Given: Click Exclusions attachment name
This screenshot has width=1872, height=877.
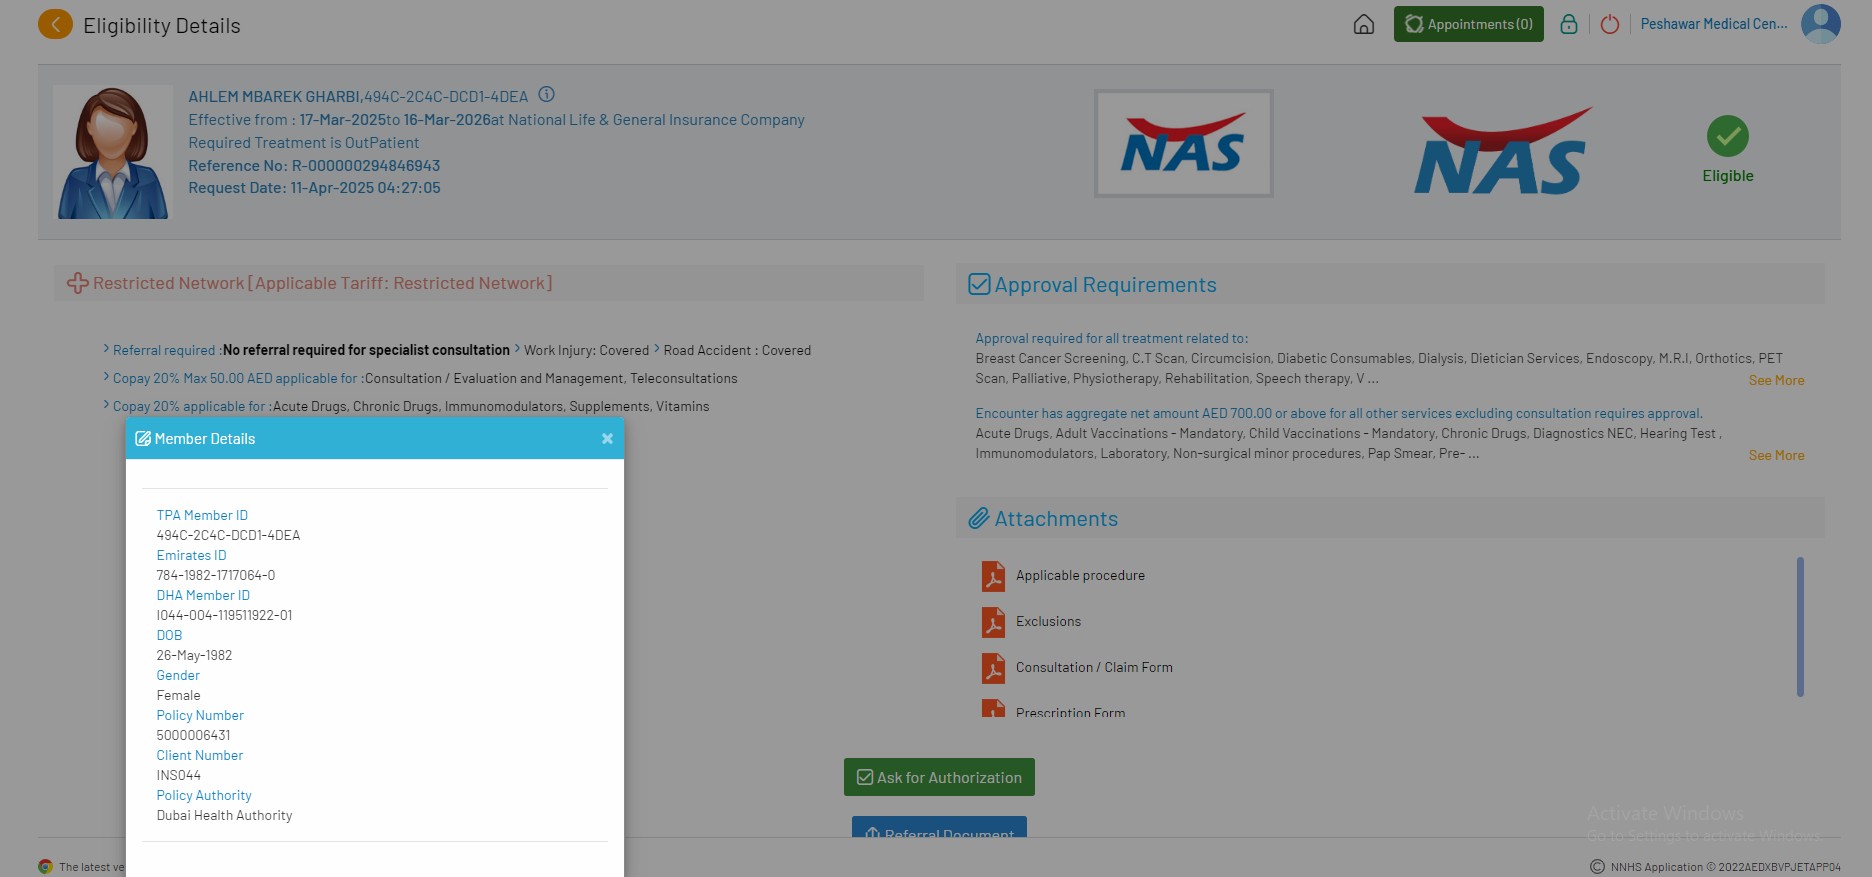Looking at the screenshot, I should pyautogui.click(x=1048, y=621).
